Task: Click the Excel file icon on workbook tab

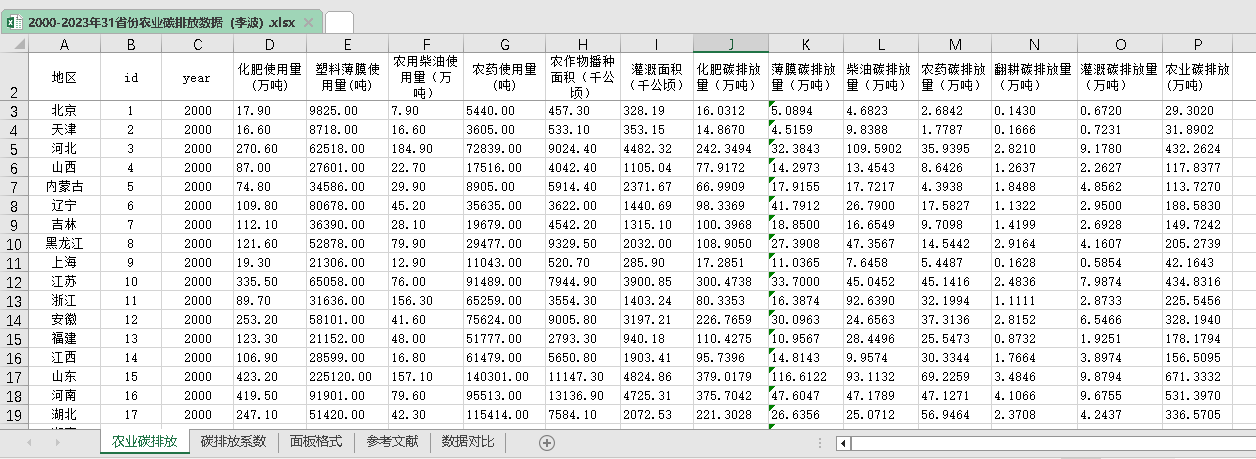Action: pyautogui.click(x=15, y=22)
